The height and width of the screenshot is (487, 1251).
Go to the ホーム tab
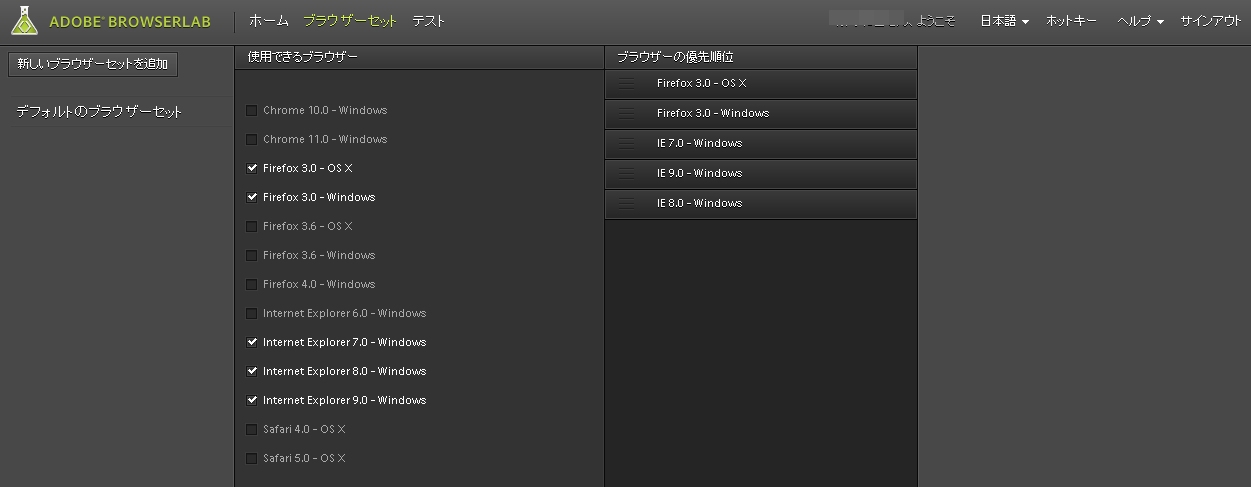point(269,21)
